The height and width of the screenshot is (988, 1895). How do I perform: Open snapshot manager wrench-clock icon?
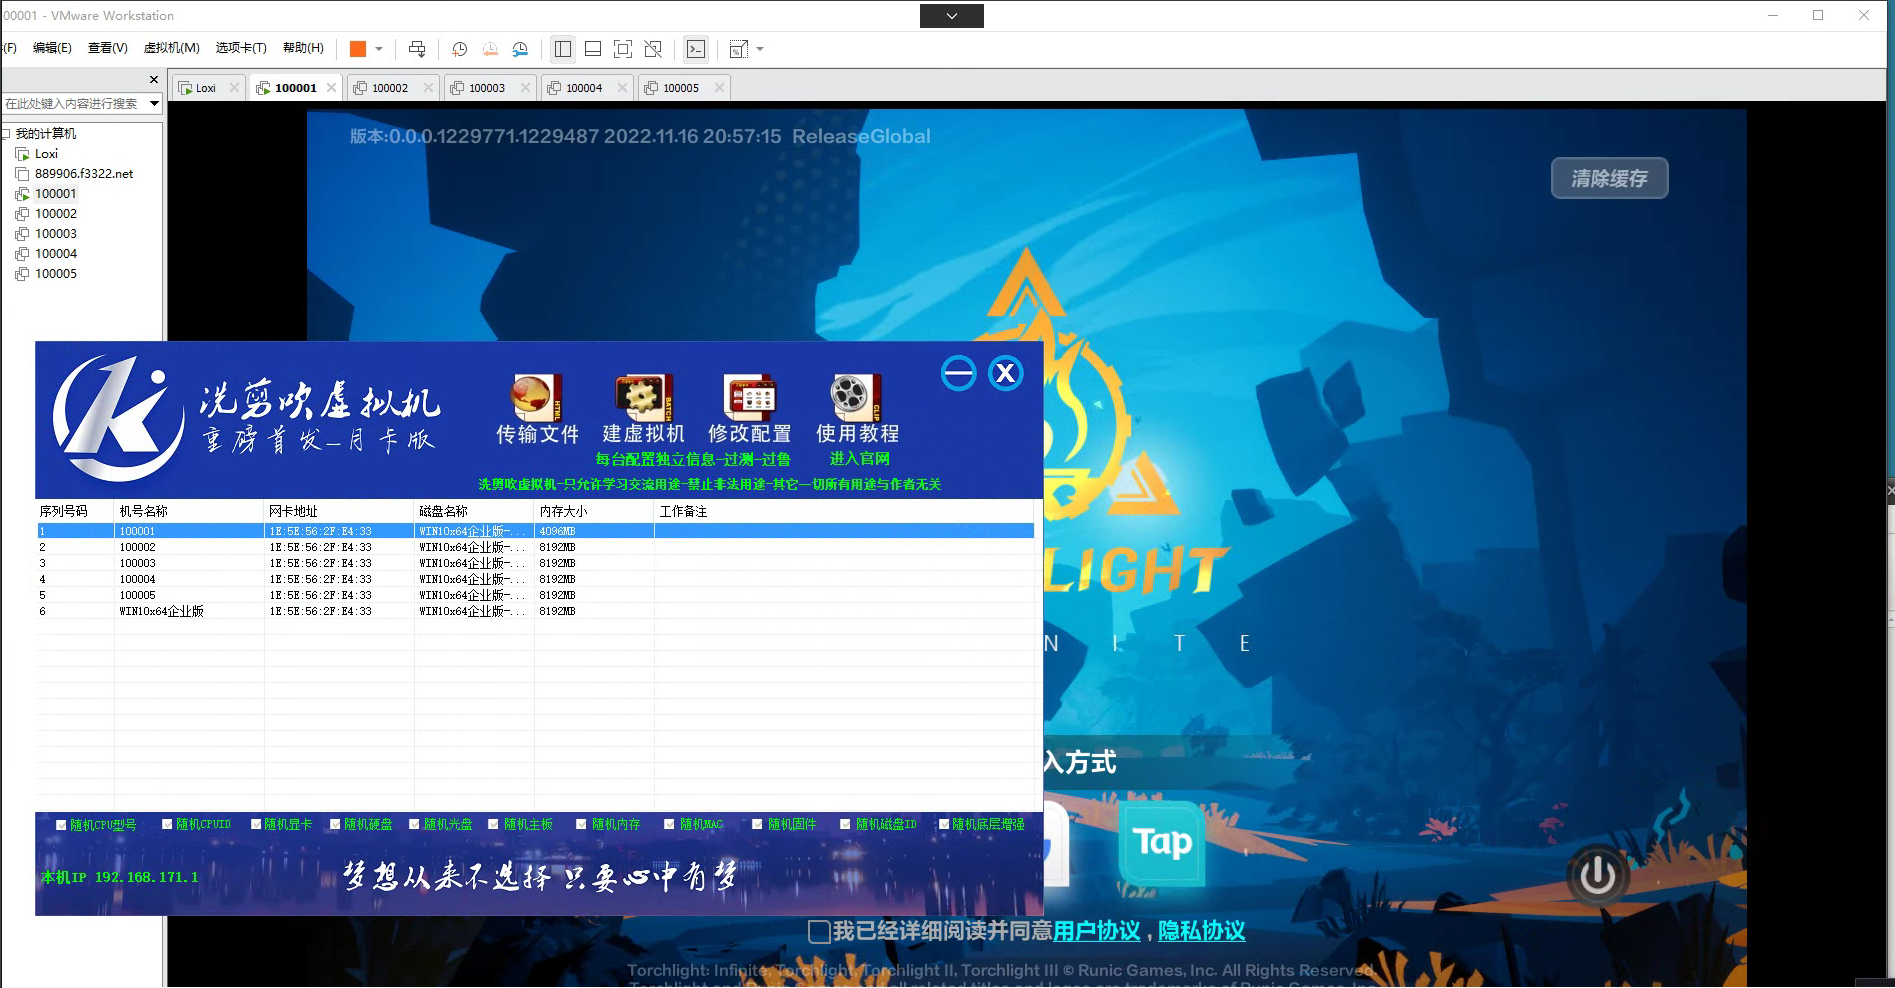coord(520,49)
